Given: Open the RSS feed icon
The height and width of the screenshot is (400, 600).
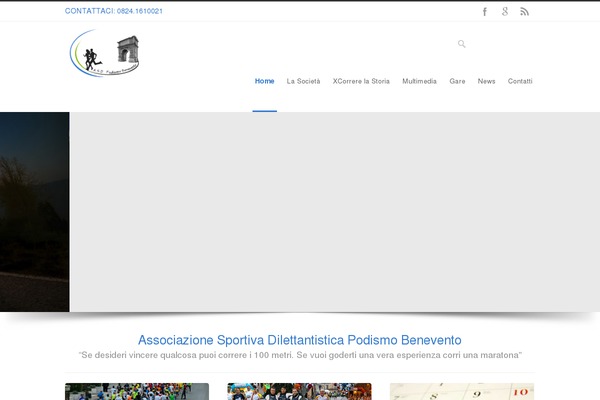Looking at the screenshot, I should (525, 11).
